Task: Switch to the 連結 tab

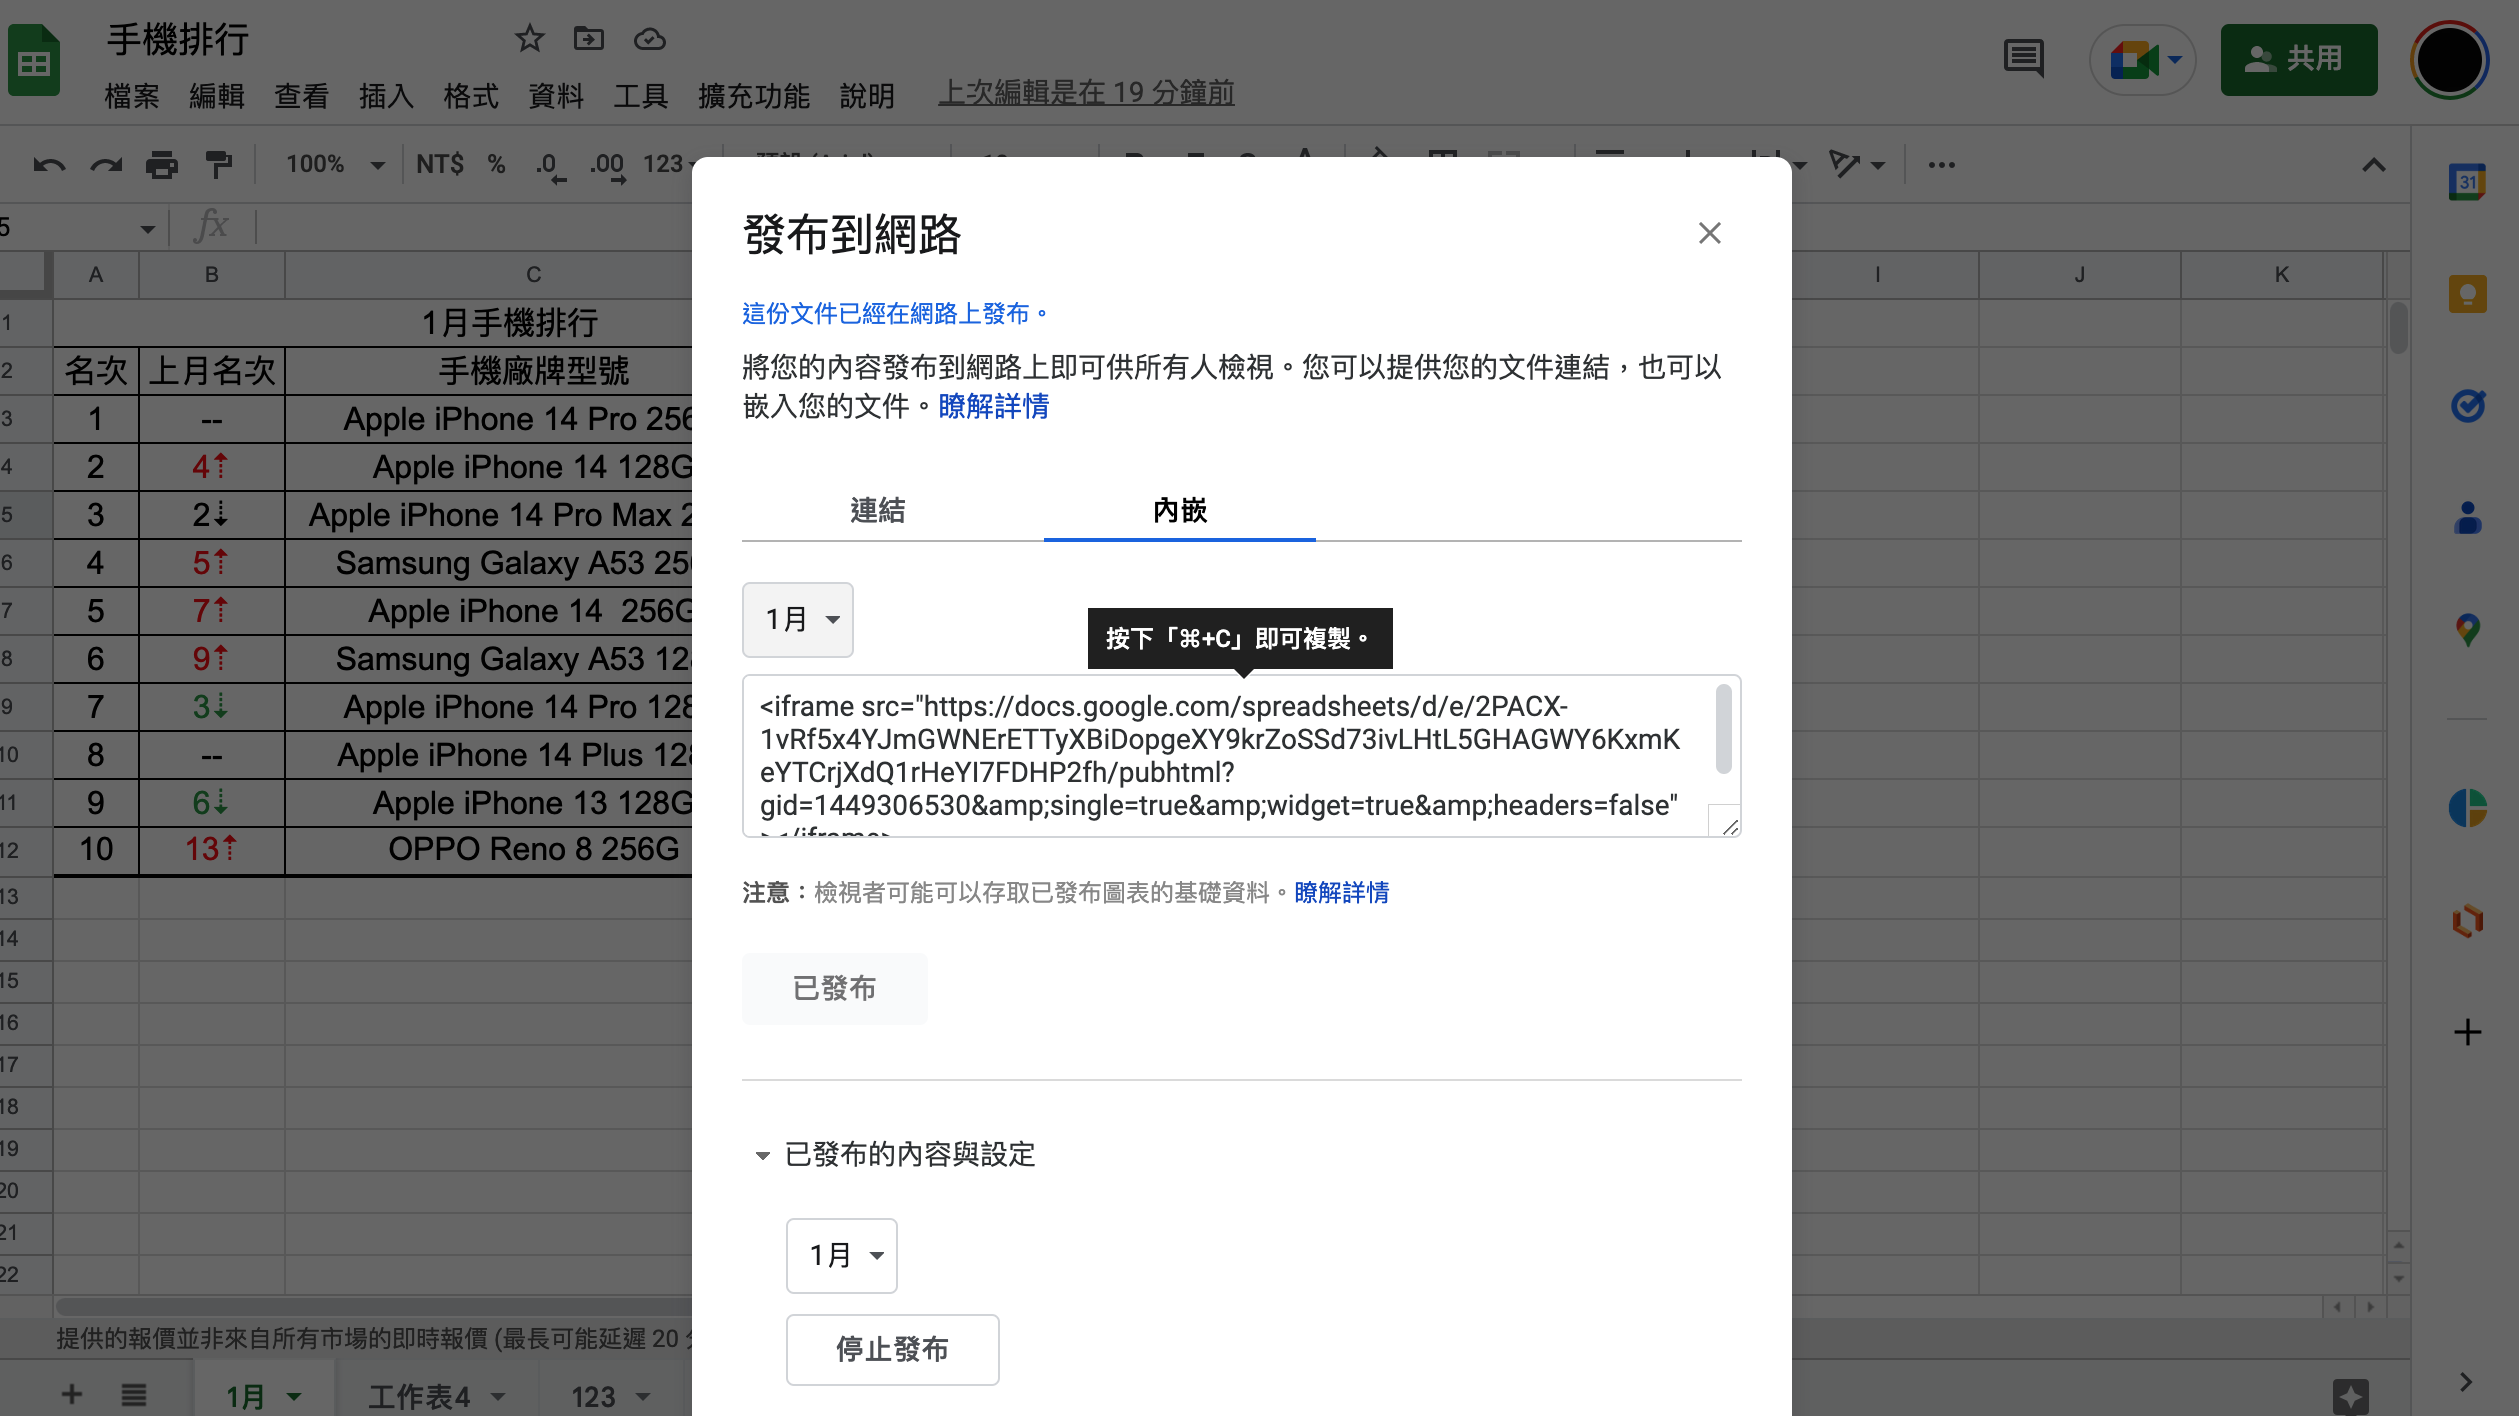Action: click(x=878, y=510)
